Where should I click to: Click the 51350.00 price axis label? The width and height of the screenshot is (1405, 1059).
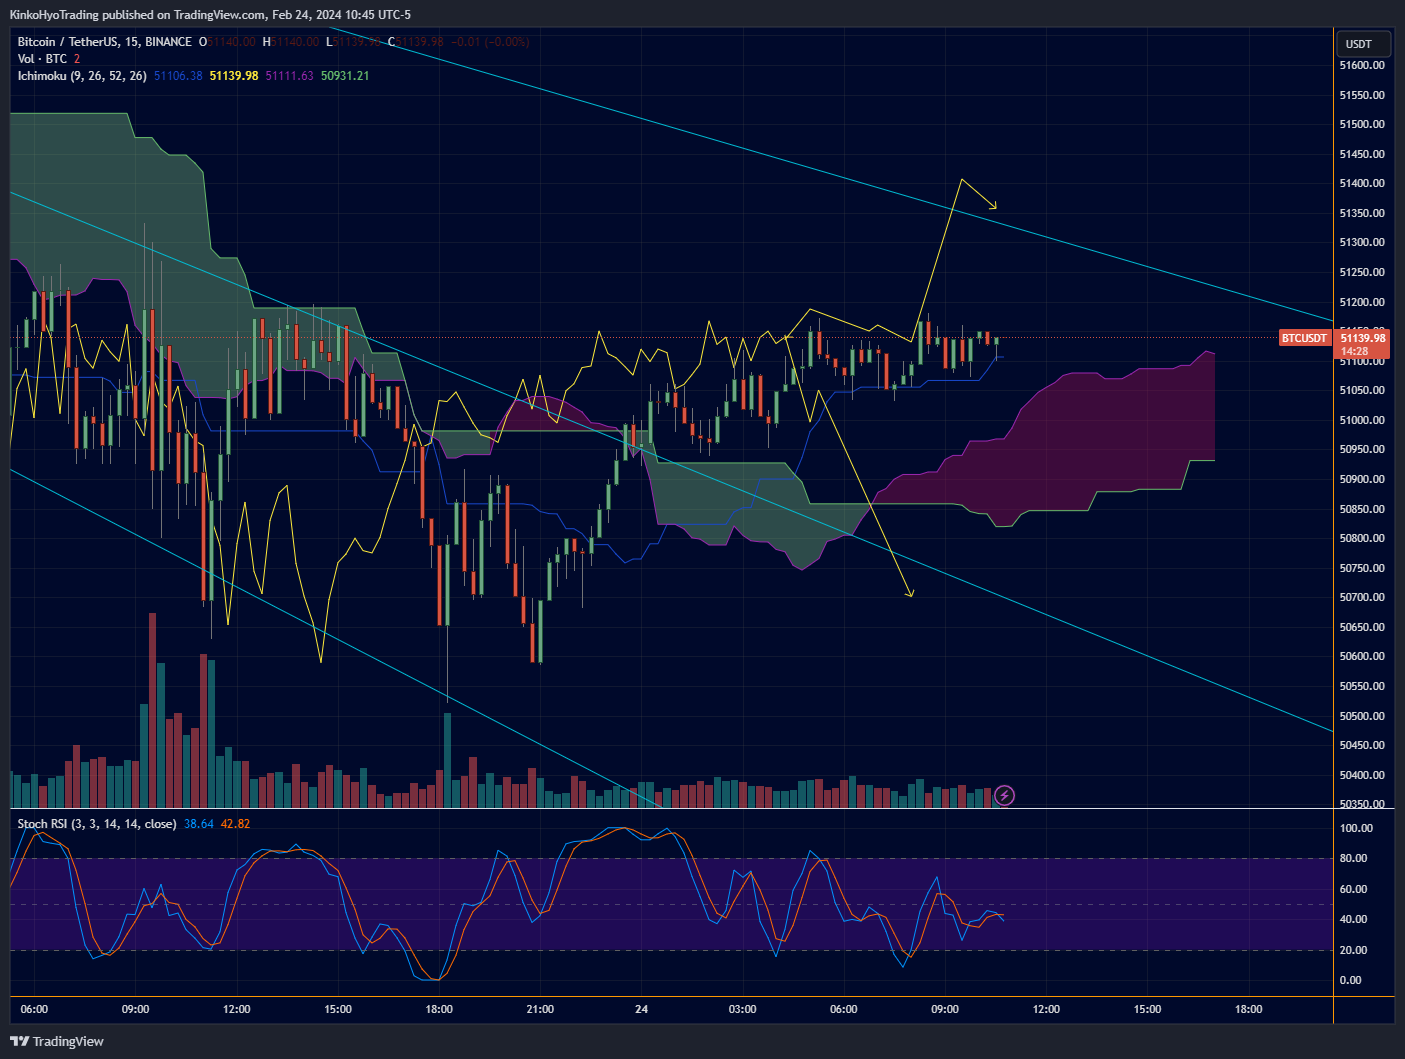coord(1362,213)
